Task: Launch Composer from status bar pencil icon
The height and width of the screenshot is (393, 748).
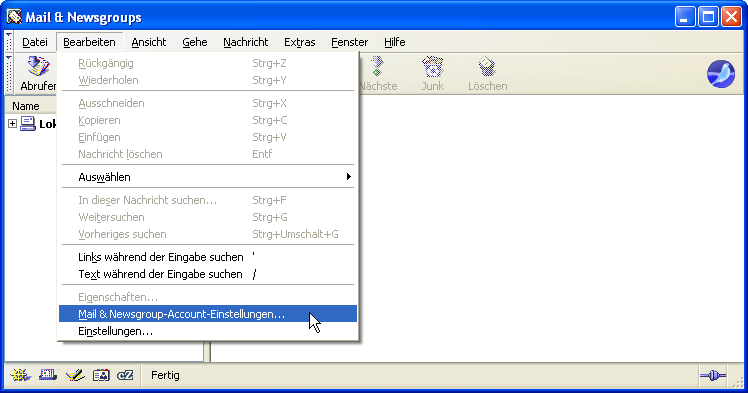Action: [75, 375]
